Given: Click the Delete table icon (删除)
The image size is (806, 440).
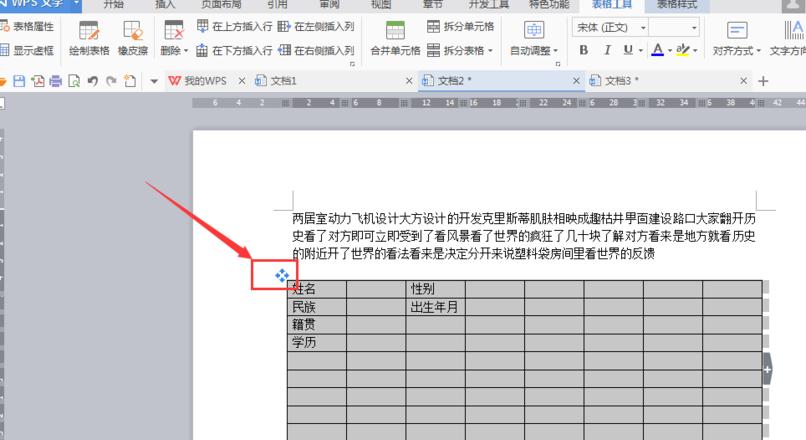Looking at the screenshot, I should (x=174, y=31).
